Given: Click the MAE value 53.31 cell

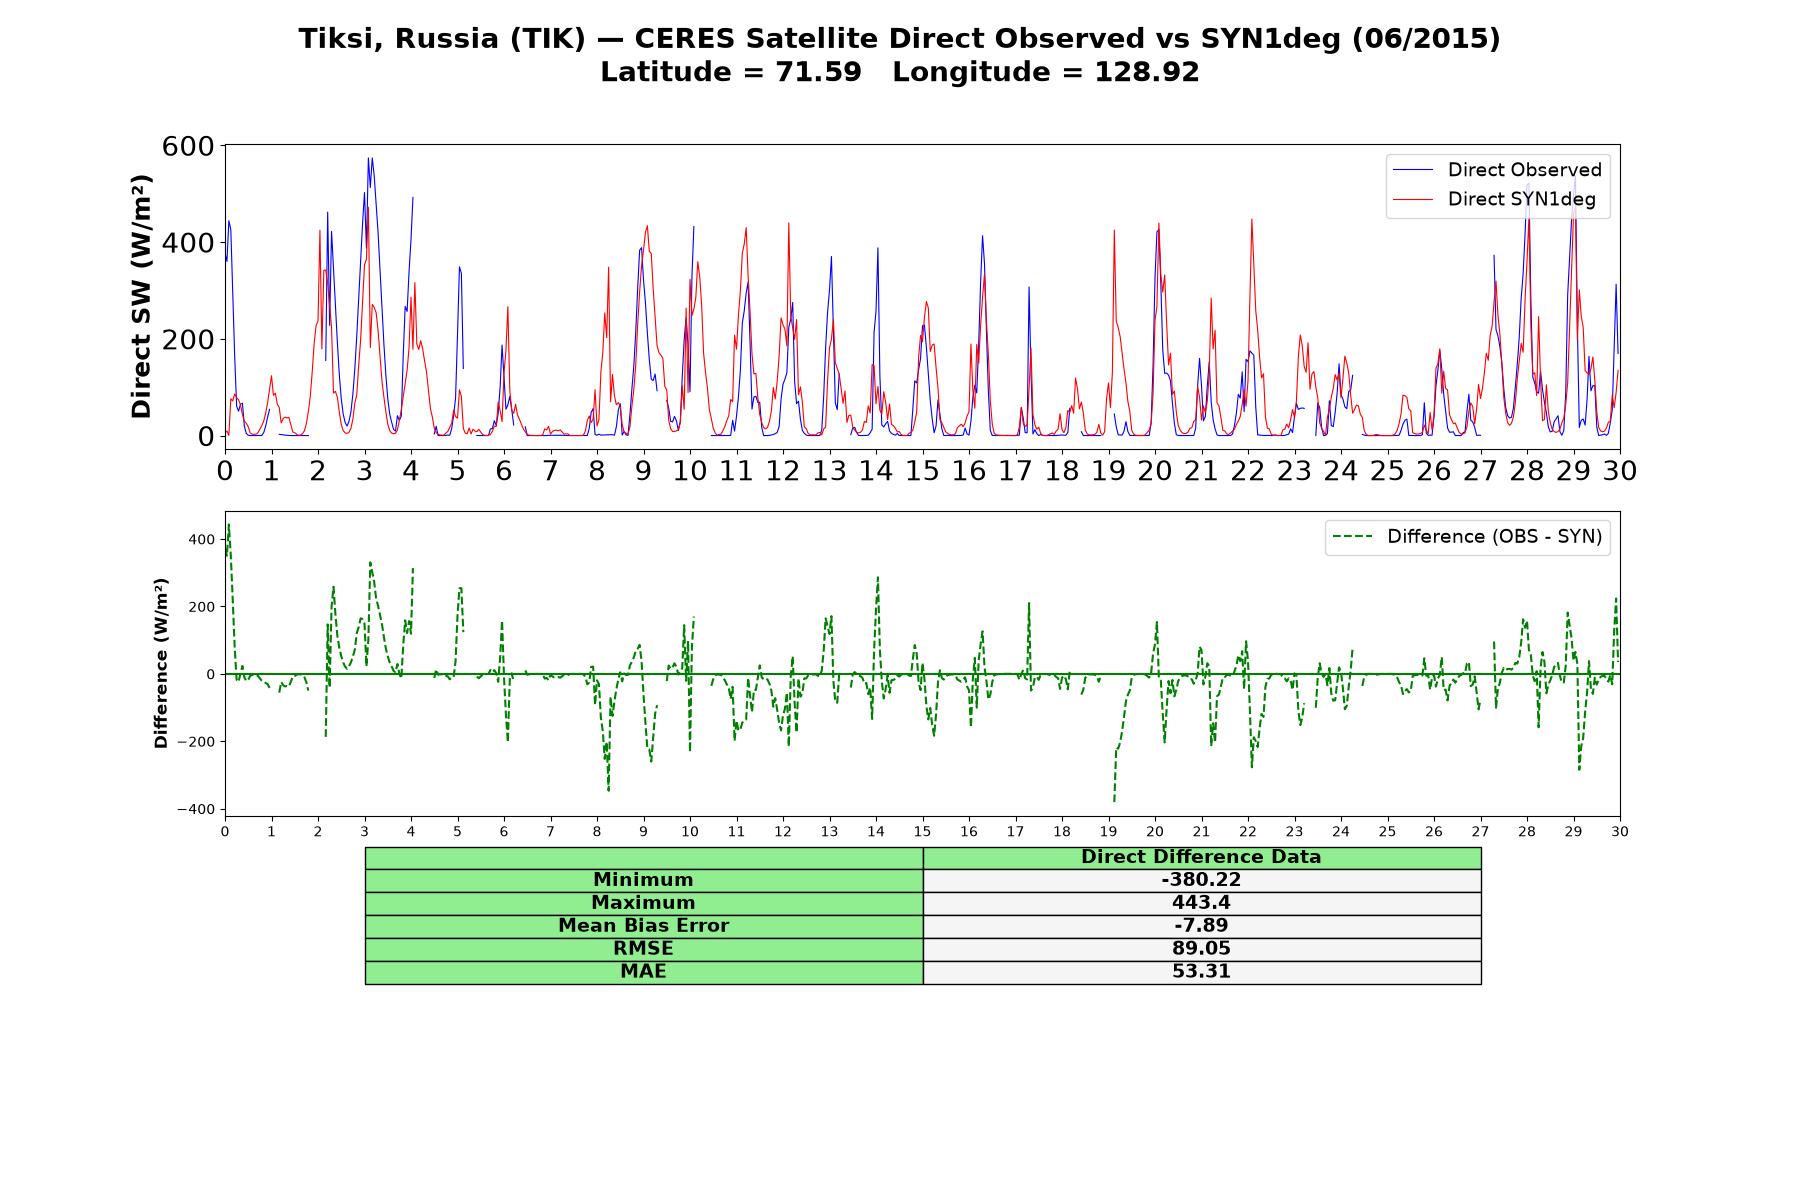Looking at the screenshot, I should 1201,972.
